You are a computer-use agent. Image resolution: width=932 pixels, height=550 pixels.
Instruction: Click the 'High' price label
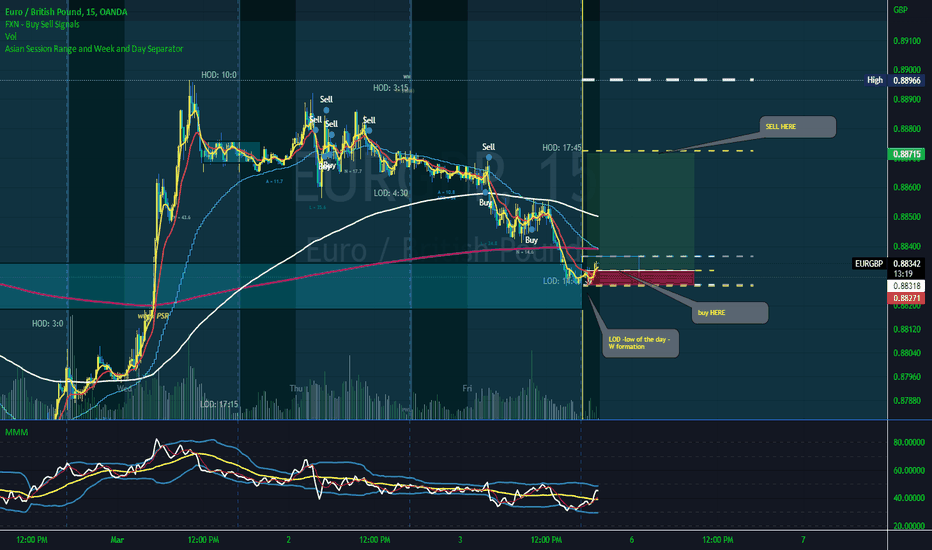(874, 80)
